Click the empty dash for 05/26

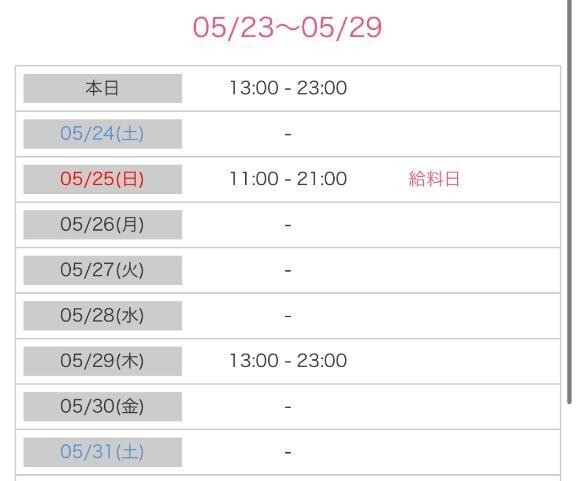[x=288, y=225]
